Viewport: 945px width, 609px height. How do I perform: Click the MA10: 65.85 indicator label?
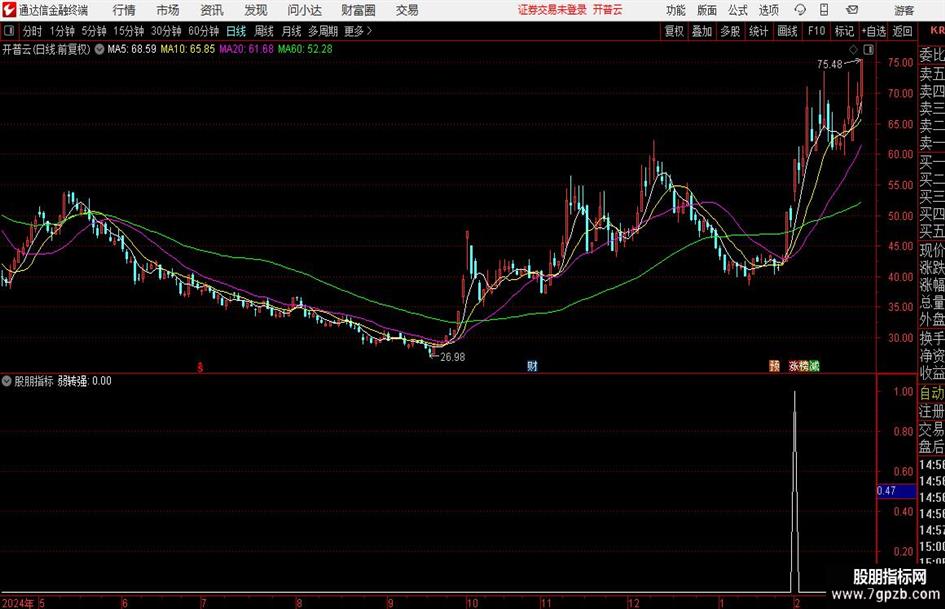[187, 49]
